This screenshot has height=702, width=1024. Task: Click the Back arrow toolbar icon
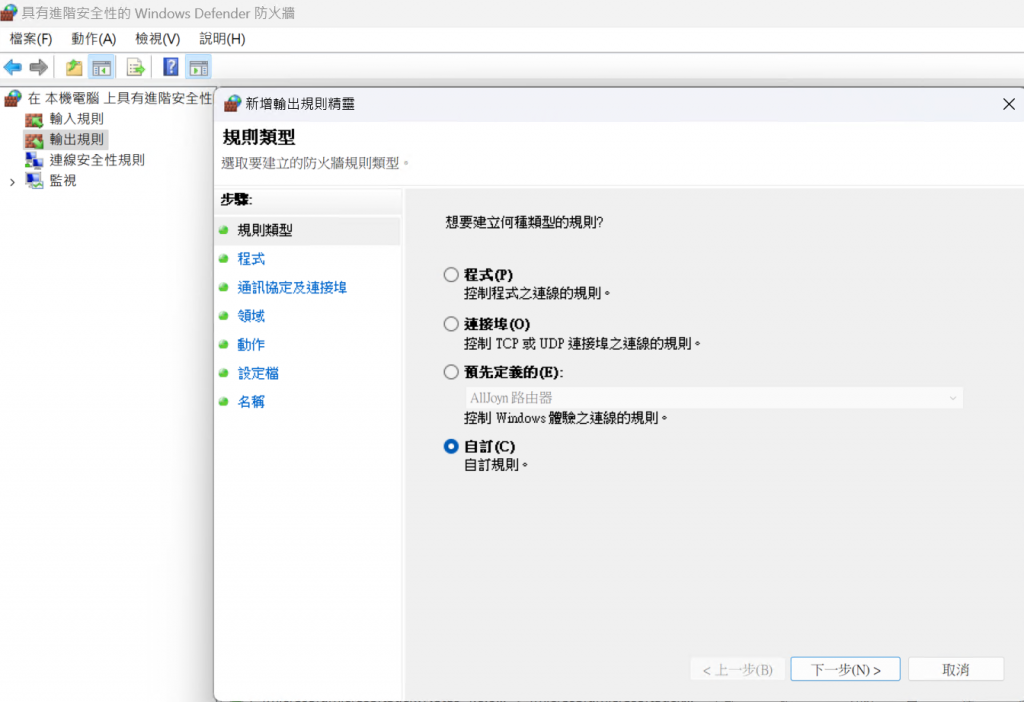coord(12,67)
